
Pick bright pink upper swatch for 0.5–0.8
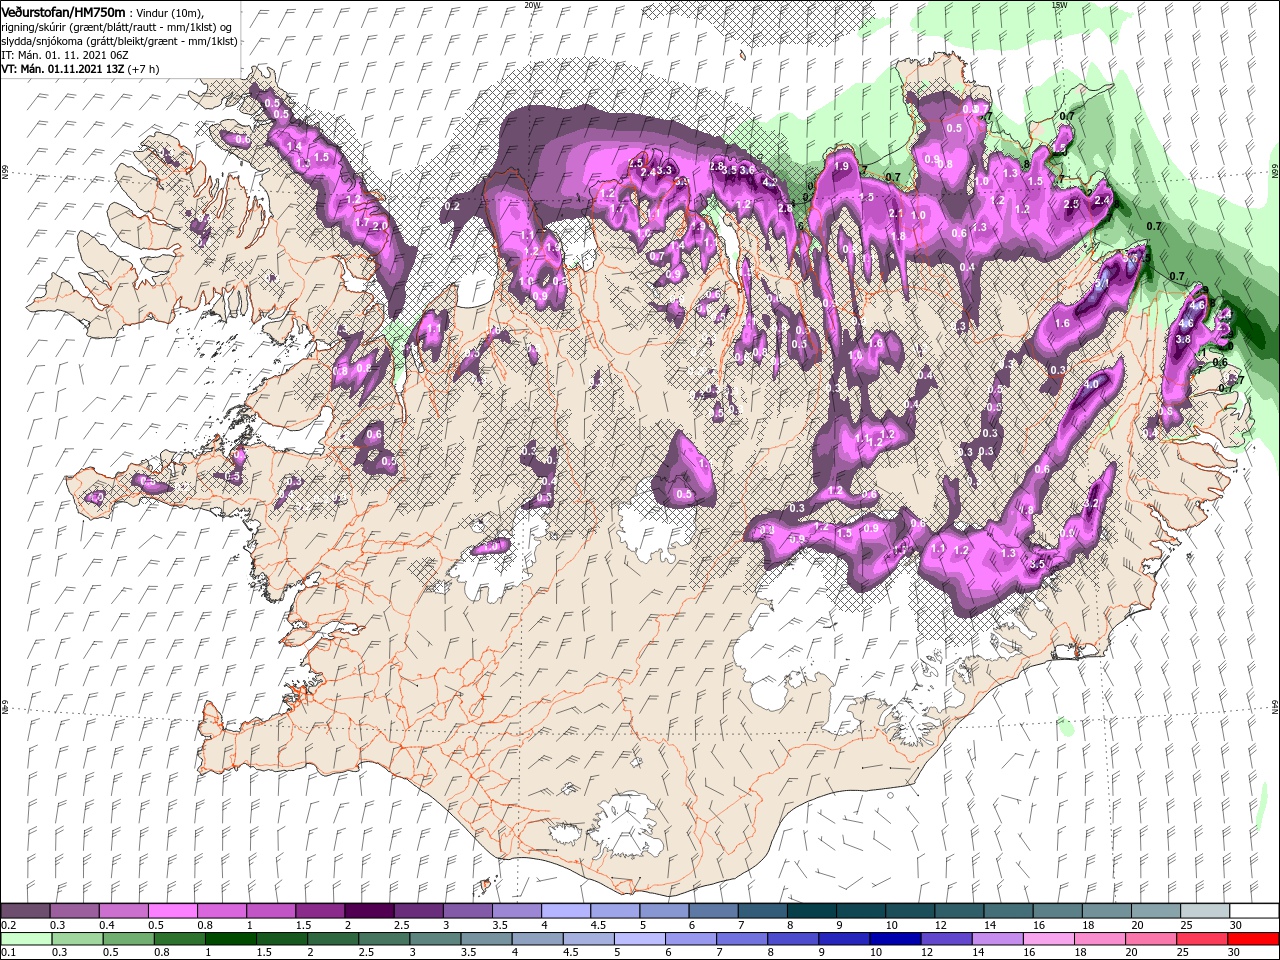click(172, 911)
